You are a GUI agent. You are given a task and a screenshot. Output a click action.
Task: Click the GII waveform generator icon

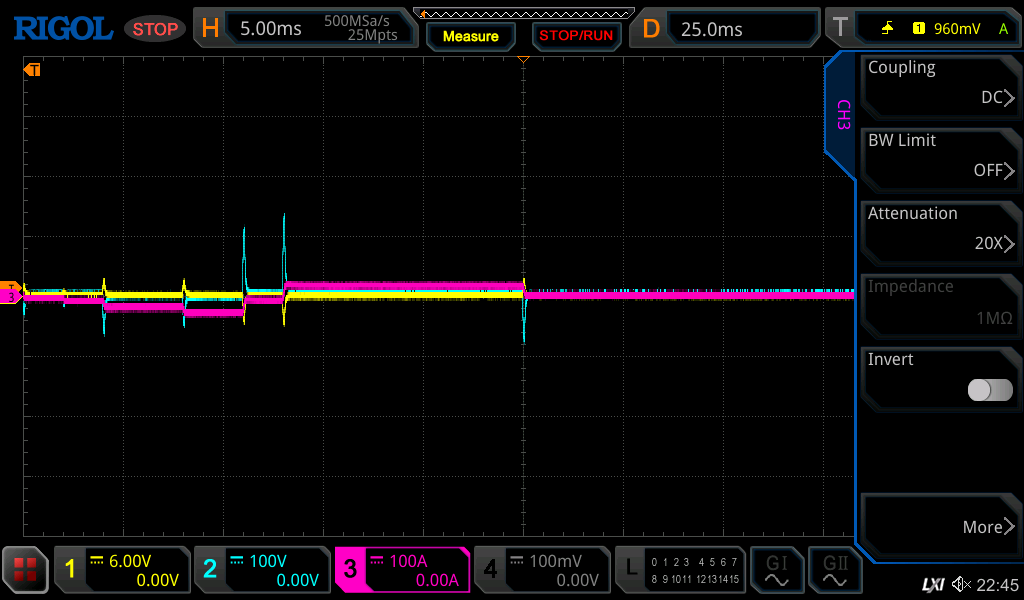pos(835,570)
